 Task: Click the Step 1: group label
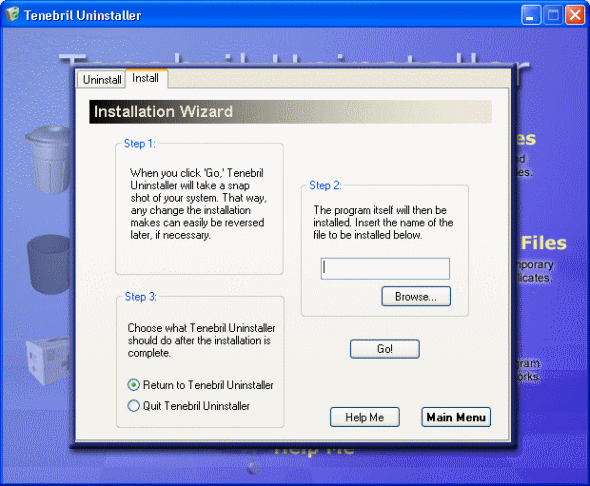point(140,144)
